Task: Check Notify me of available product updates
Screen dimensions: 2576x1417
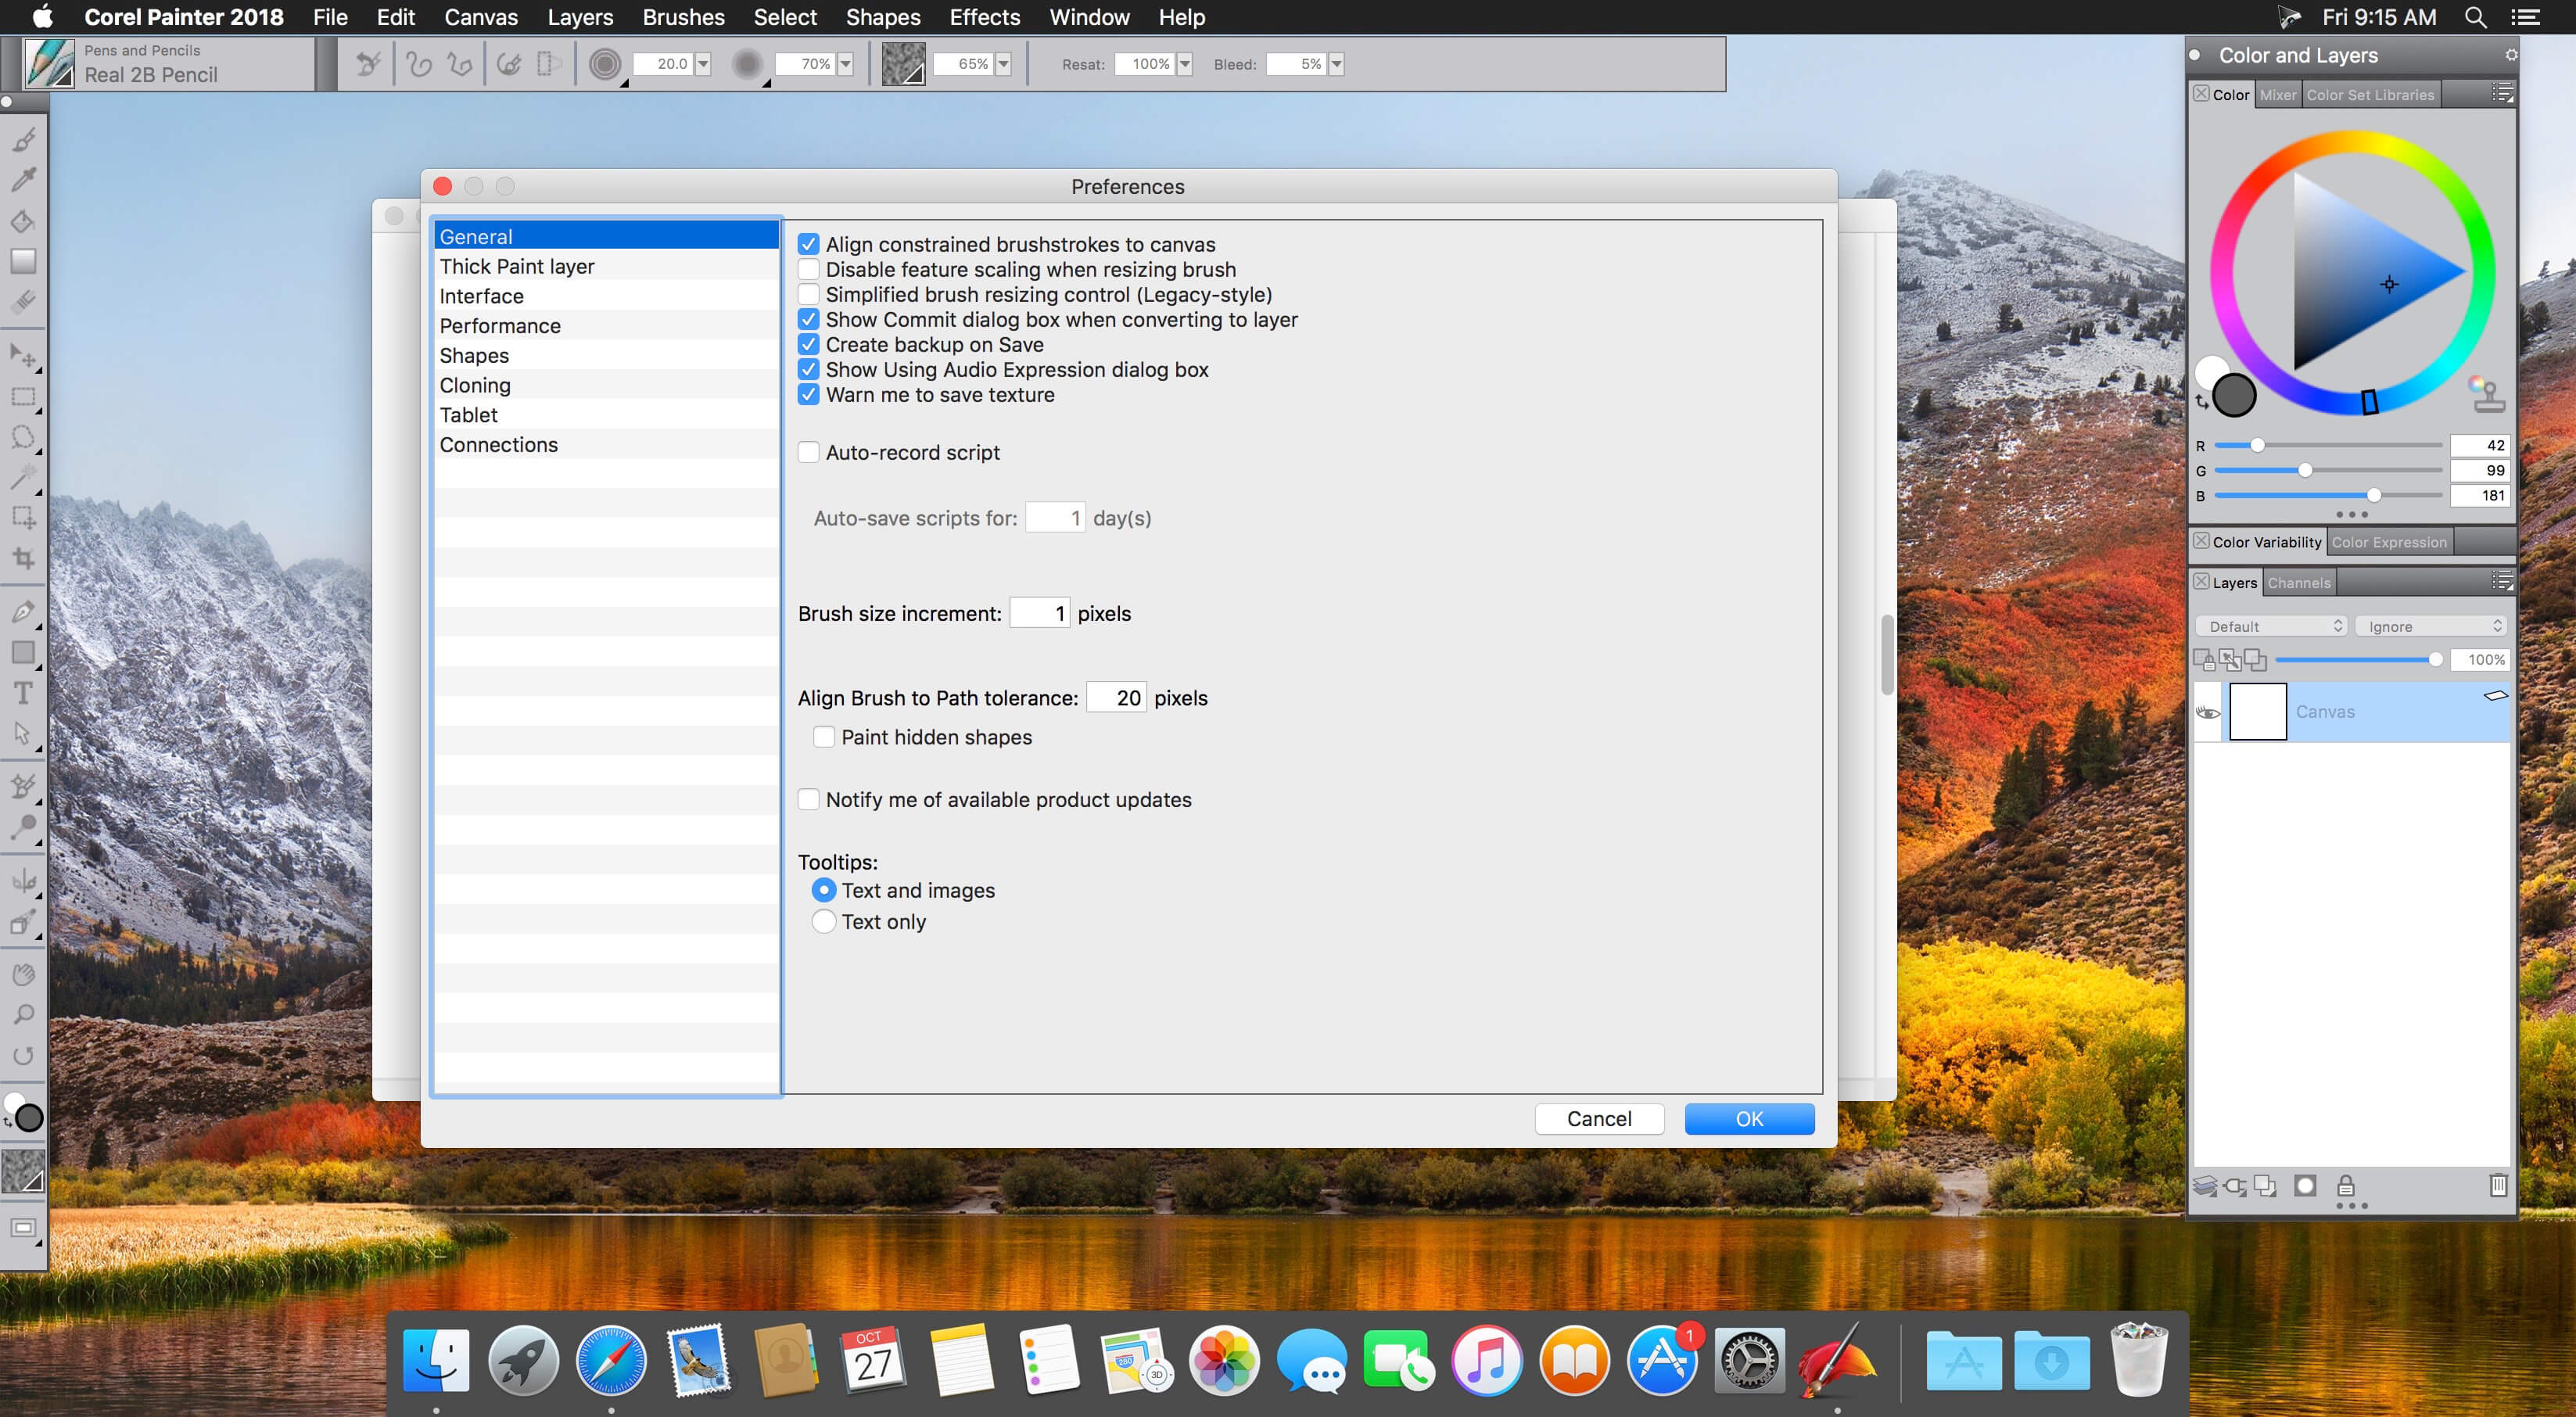Action: coord(809,800)
